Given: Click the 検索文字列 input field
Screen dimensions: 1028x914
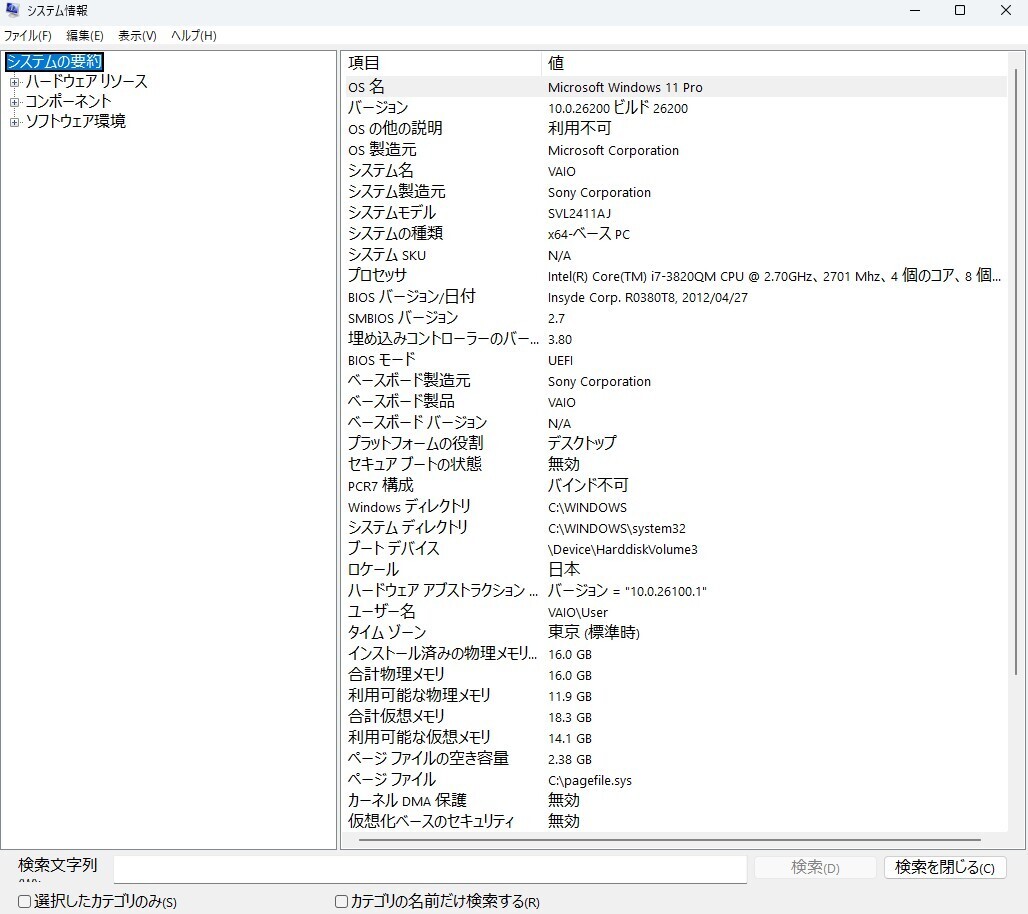Looking at the screenshot, I should tap(430, 869).
